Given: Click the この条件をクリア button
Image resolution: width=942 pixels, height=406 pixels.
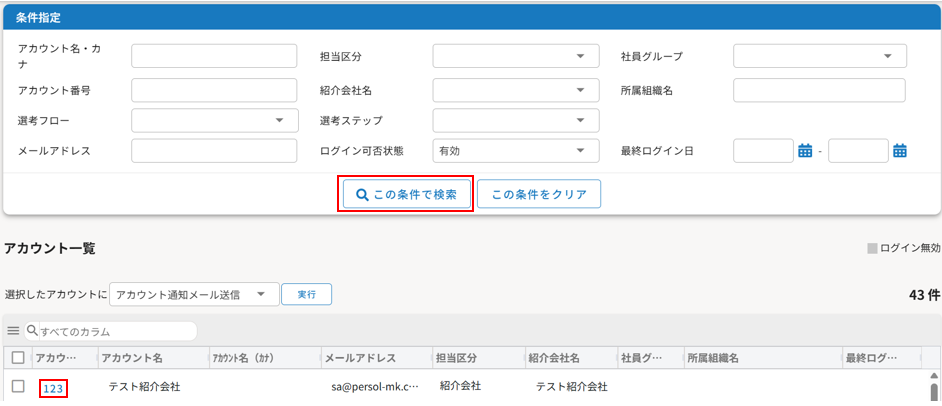Looking at the screenshot, I should tap(539, 194).
